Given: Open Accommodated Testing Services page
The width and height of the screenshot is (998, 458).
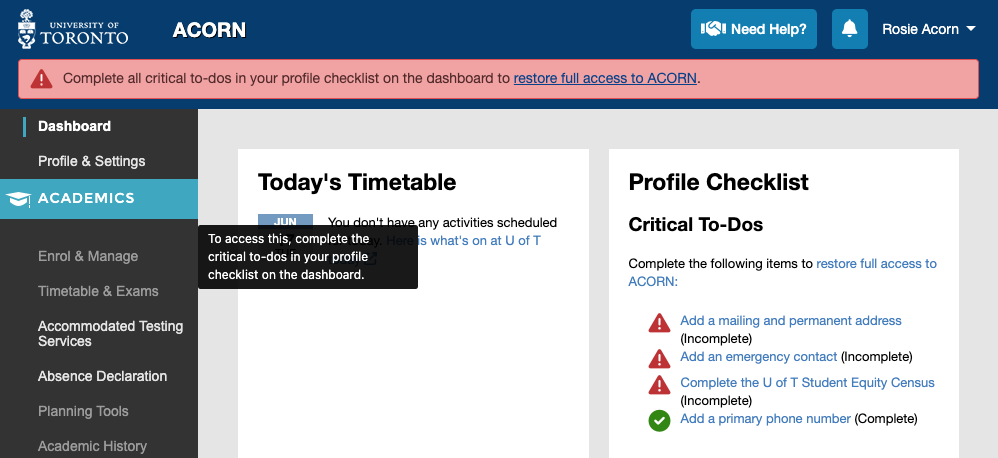Looking at the screenshot, I should [x=110, y=333].
